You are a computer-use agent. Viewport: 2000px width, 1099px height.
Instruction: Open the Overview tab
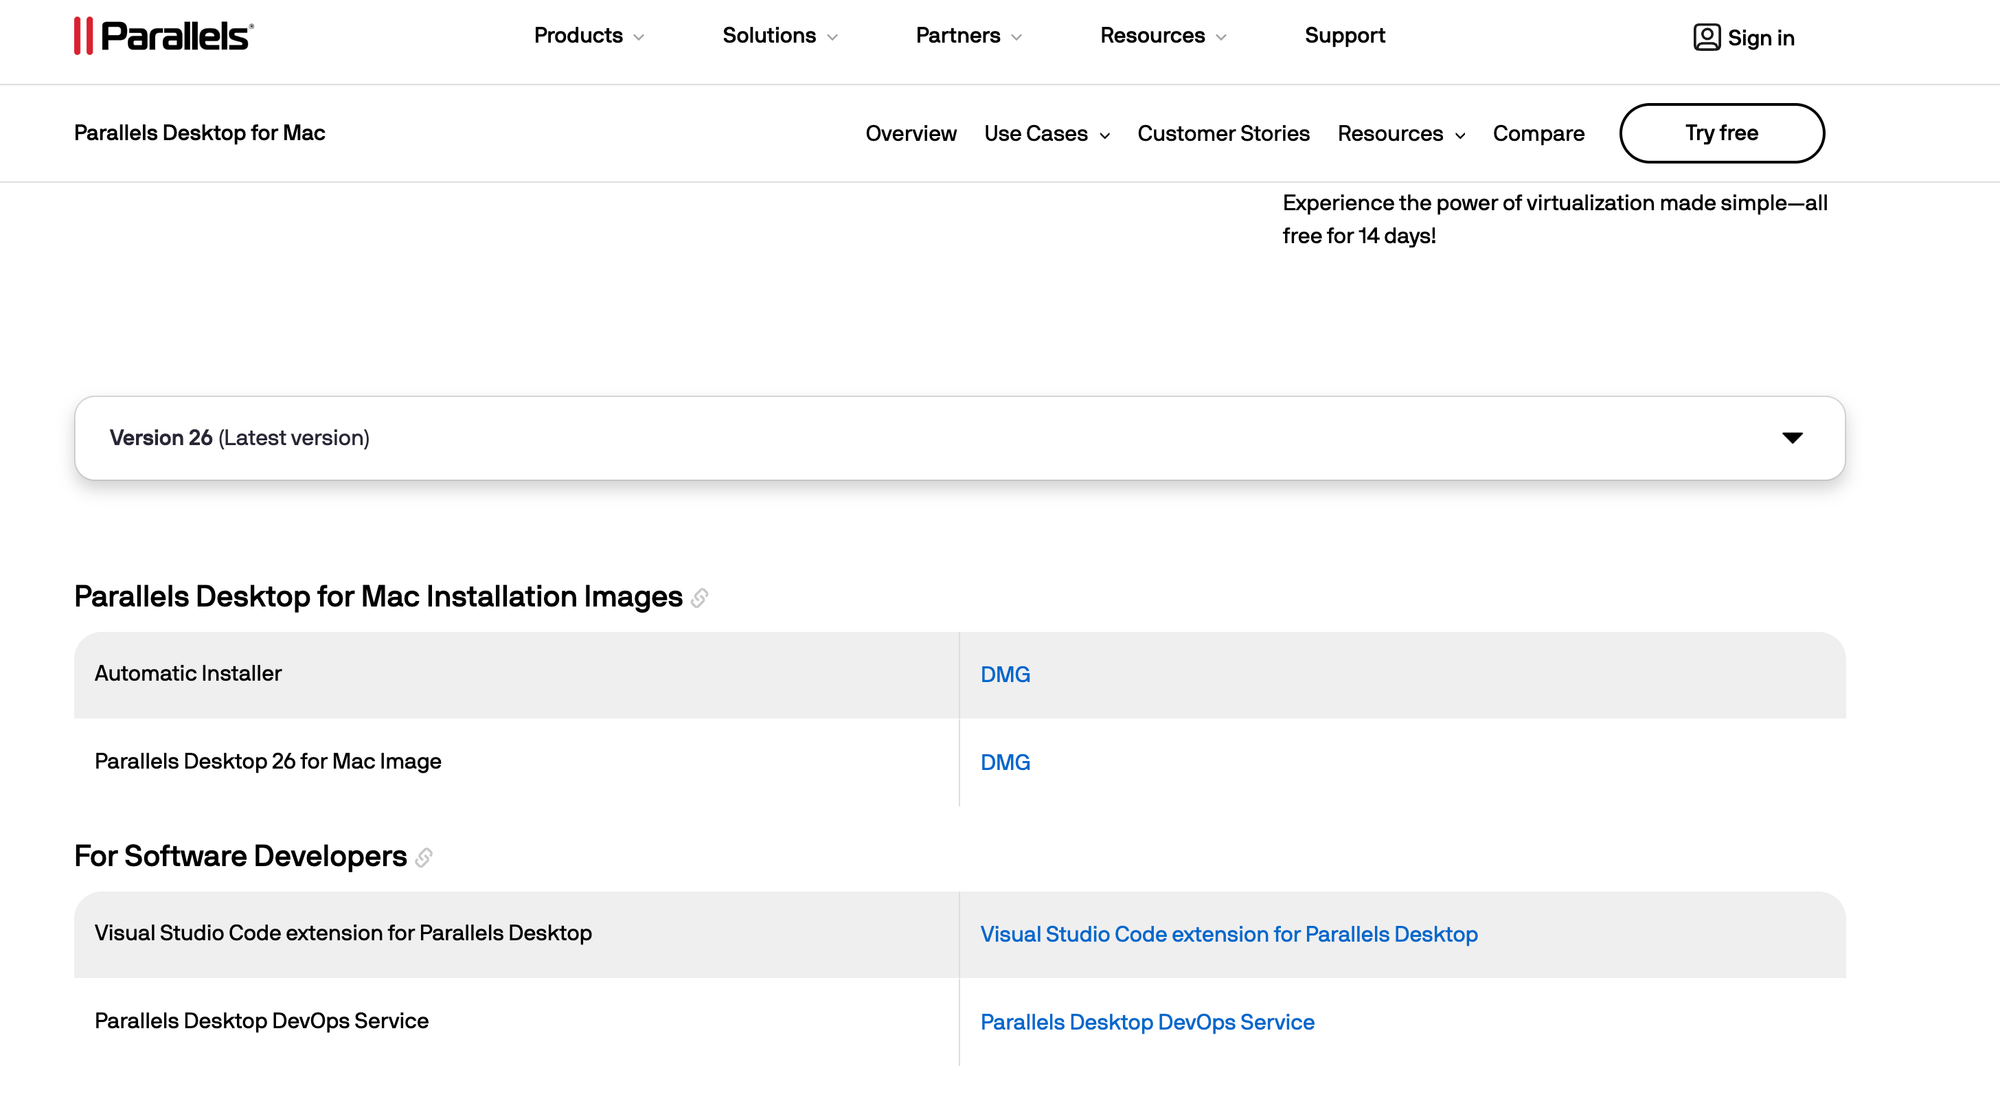[911, 134]
